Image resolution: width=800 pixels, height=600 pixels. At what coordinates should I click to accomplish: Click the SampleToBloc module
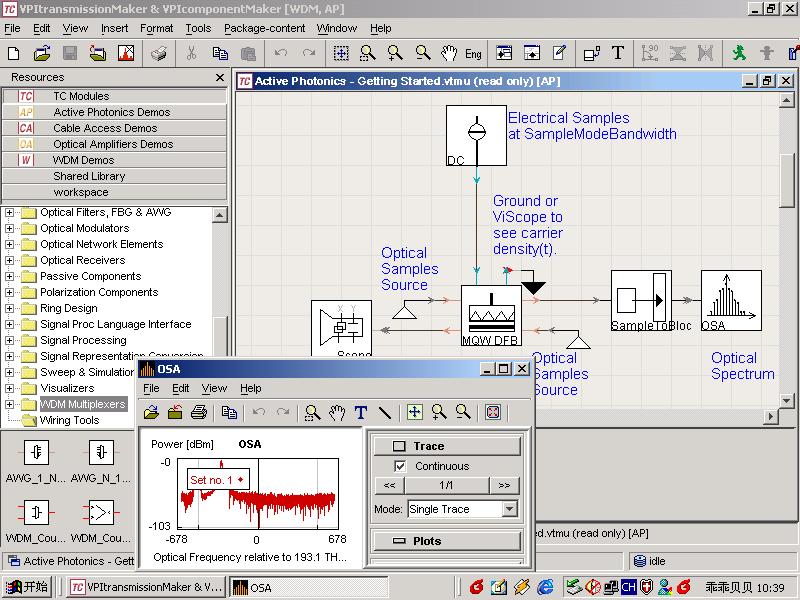tap(641, 301)
